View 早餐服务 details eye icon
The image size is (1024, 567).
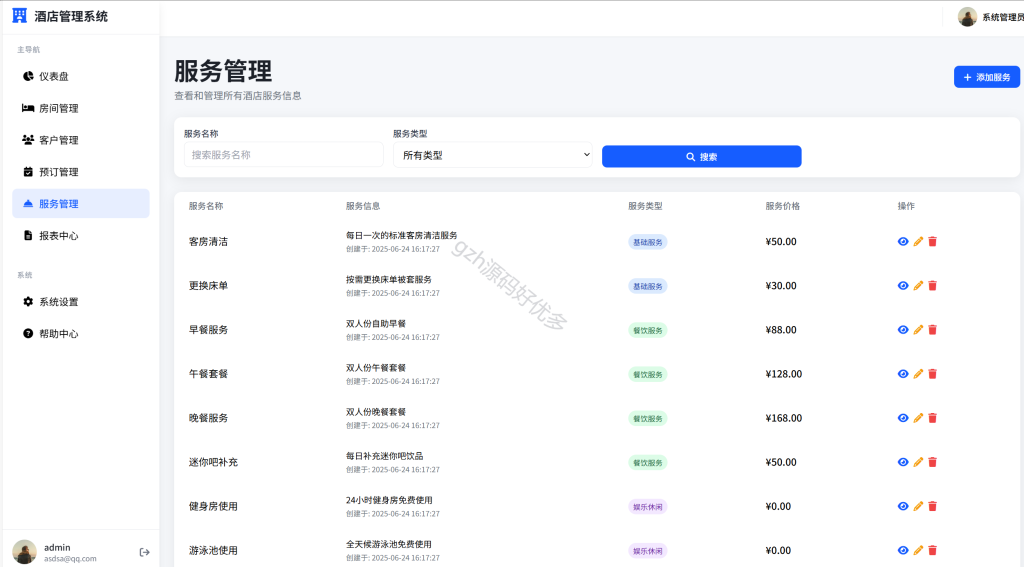(x=903, y=330)
